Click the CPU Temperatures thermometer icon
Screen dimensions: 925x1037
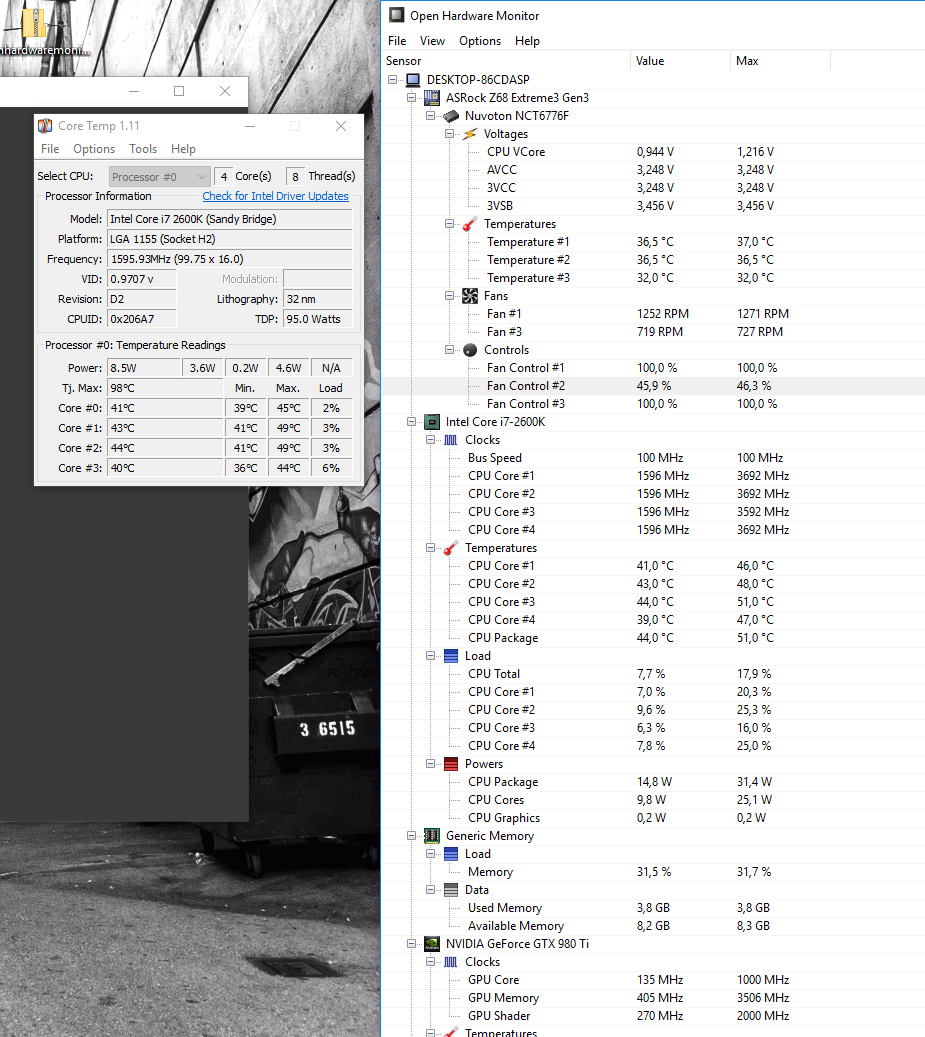[x=451, y=548]
